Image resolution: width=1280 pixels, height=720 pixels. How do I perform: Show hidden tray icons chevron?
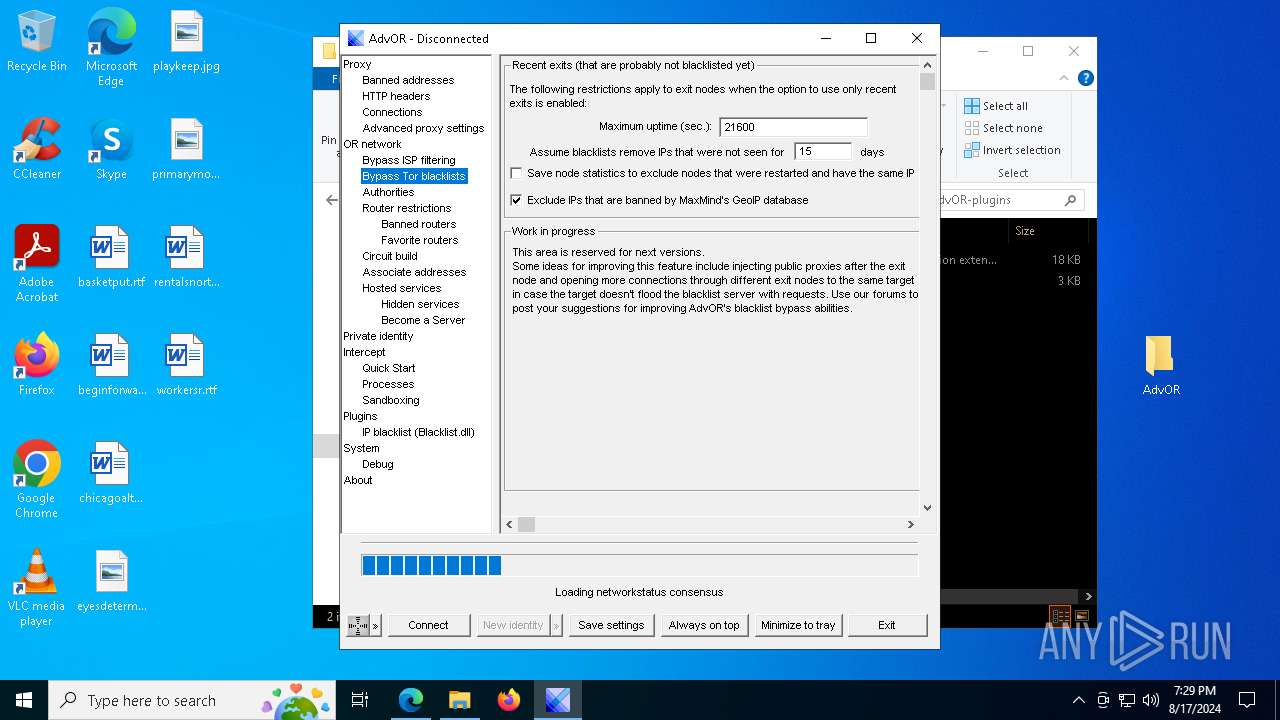point(1078,700)
